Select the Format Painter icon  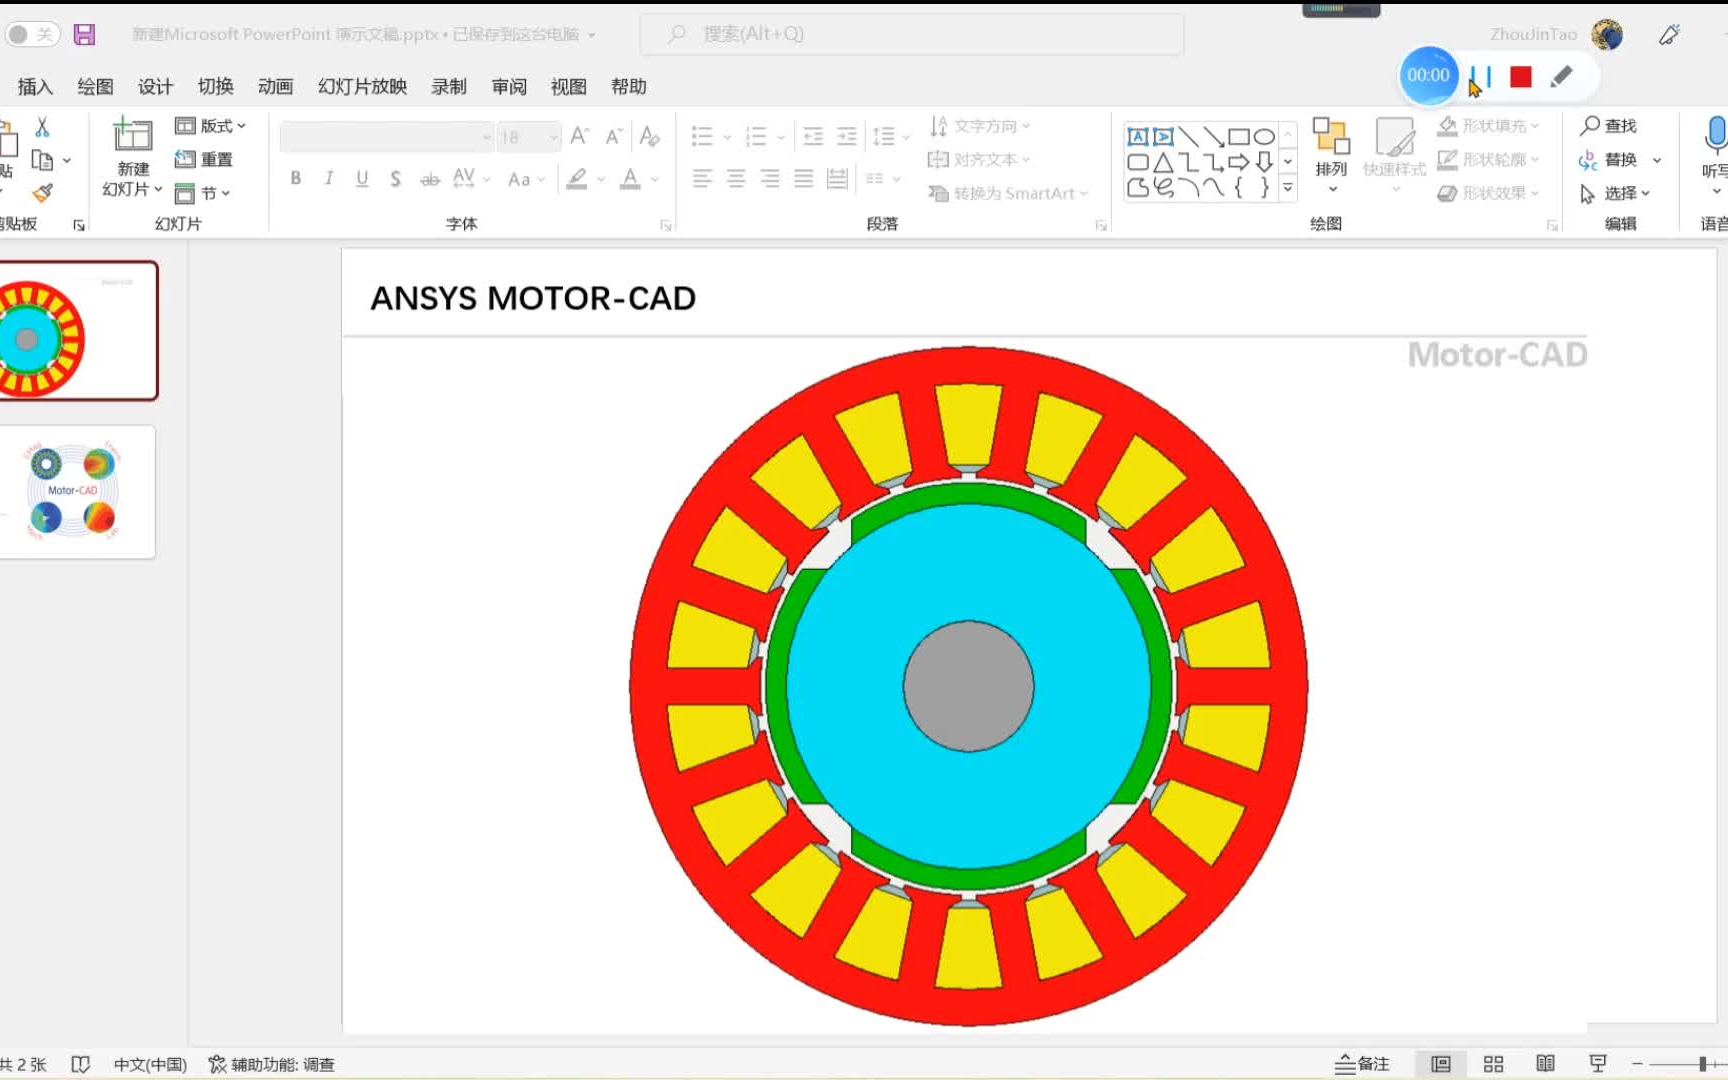[x=42, y=193]
